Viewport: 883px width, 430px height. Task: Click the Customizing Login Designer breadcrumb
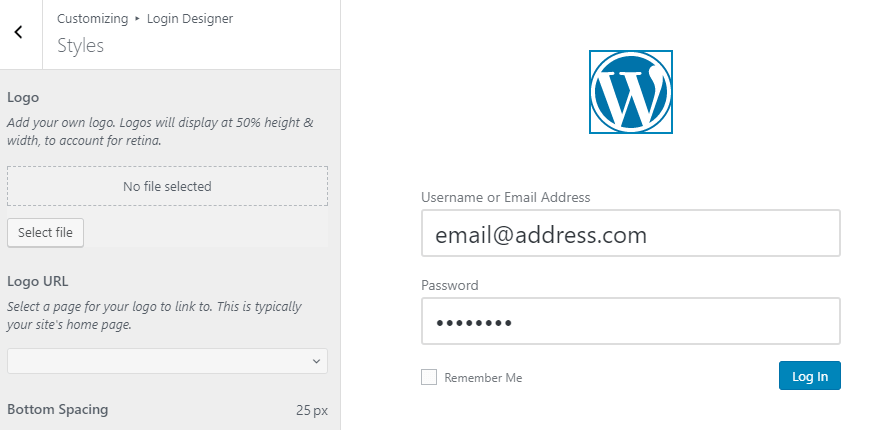tap(145, 19)
